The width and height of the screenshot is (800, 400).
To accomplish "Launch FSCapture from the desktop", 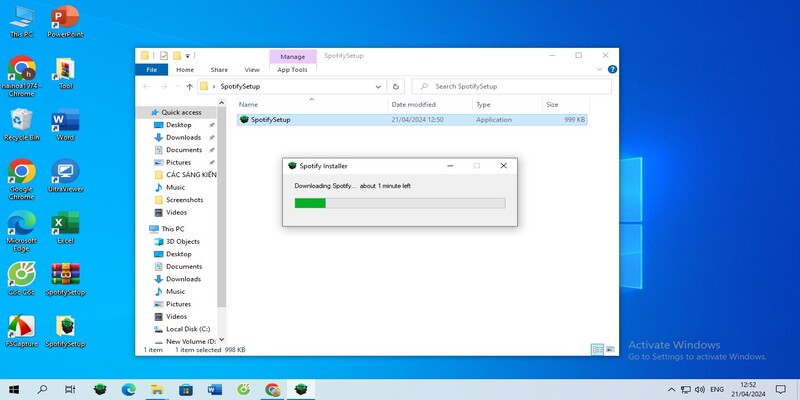I will (x=21, y=331).
